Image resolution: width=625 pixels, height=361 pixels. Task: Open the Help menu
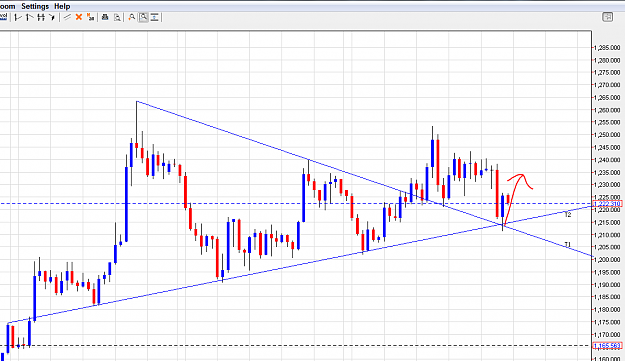pyautogui.click(x=62, y=6)
